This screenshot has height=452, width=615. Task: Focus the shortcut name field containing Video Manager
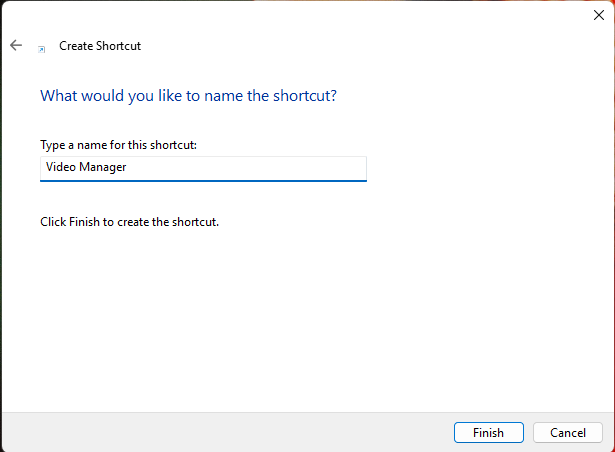203,169
